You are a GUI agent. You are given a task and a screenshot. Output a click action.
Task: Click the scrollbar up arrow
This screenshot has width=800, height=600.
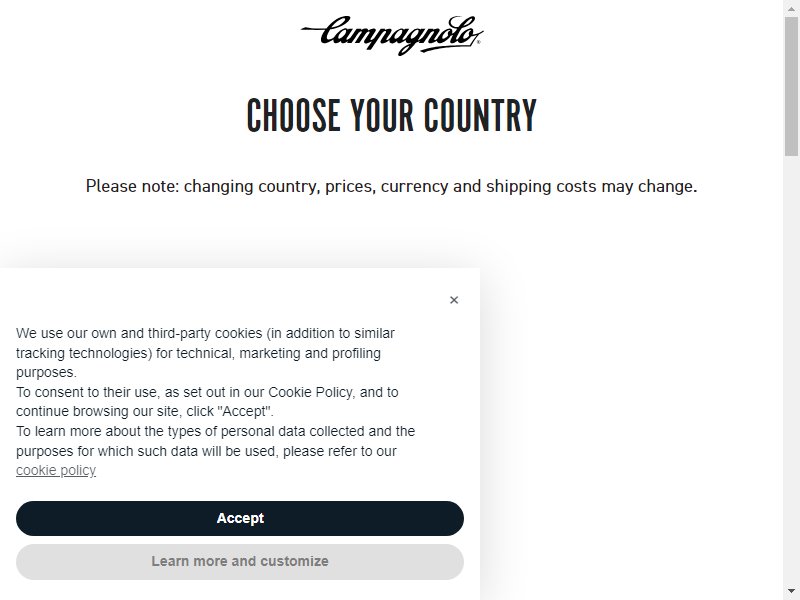point(791,8)
